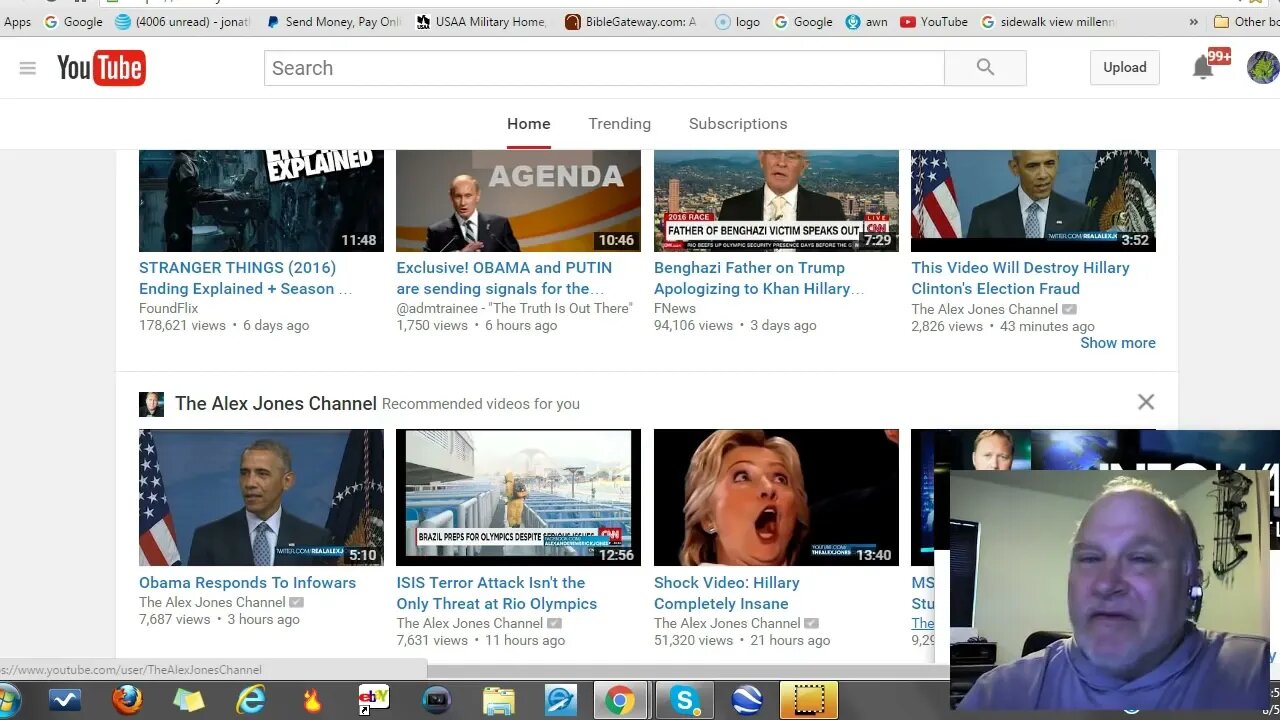1280x720 pixels.
Task: Open the flame icon app in taskbar
Action: (x=312, y=700)
